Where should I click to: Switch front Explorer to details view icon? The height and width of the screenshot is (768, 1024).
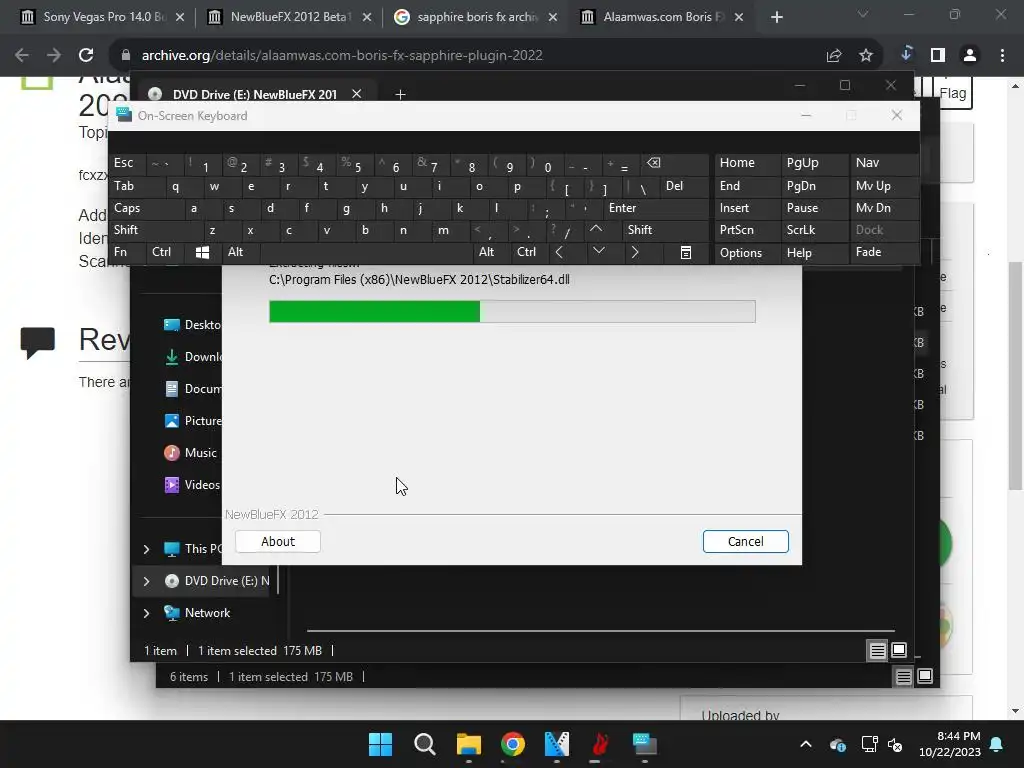pyautogui.click(x=877, y=650)
